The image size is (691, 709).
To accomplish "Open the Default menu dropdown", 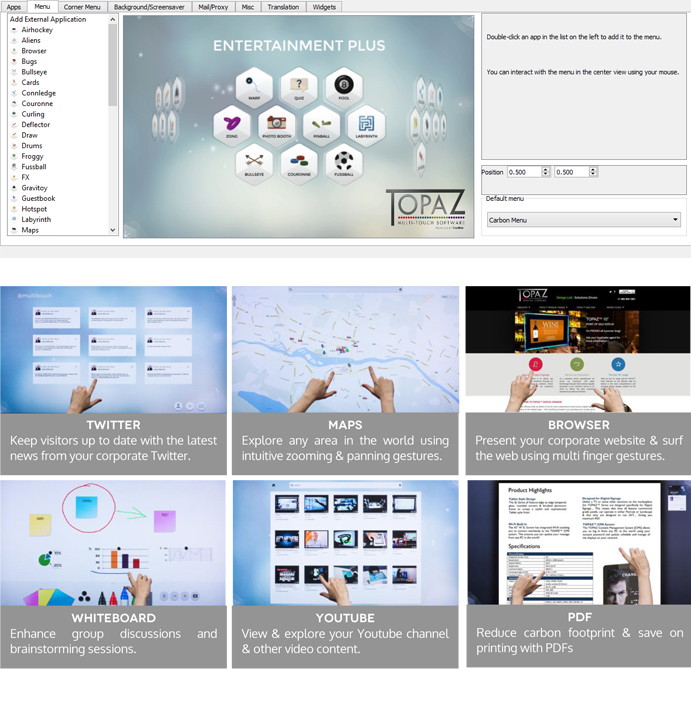I will point(583,220).
